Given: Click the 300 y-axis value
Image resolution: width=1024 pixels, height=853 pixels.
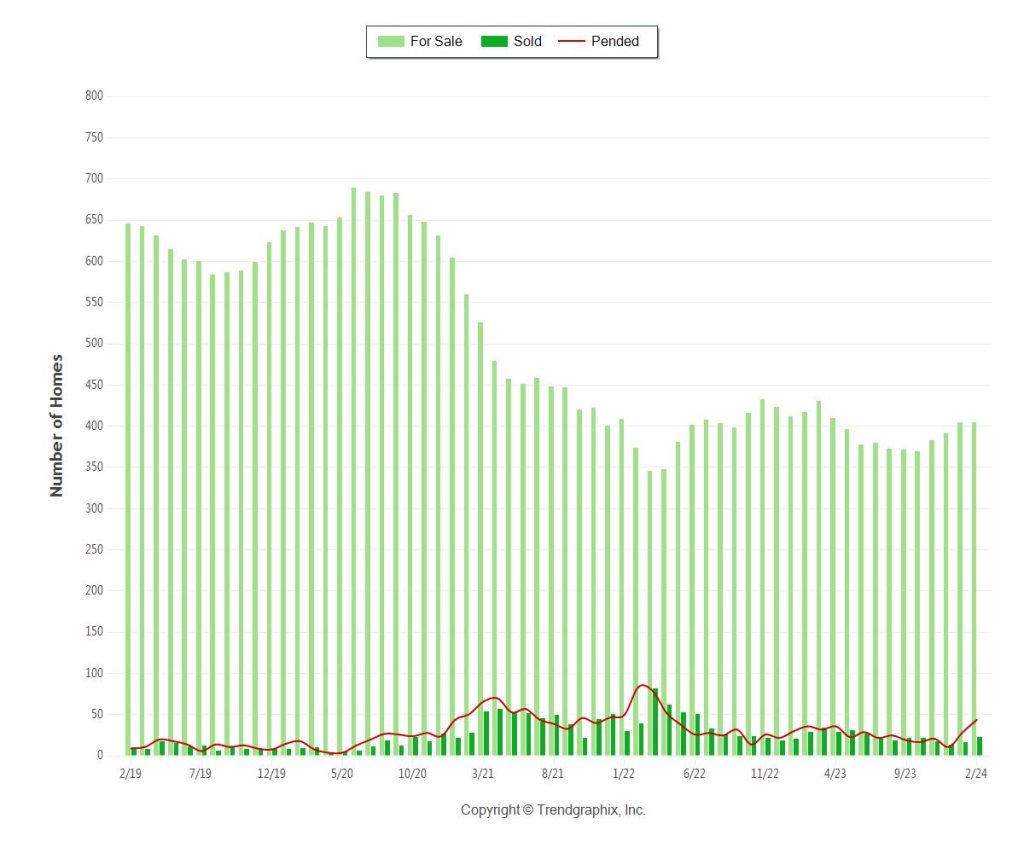Looking at the screenshot, I should click(94, 508).
